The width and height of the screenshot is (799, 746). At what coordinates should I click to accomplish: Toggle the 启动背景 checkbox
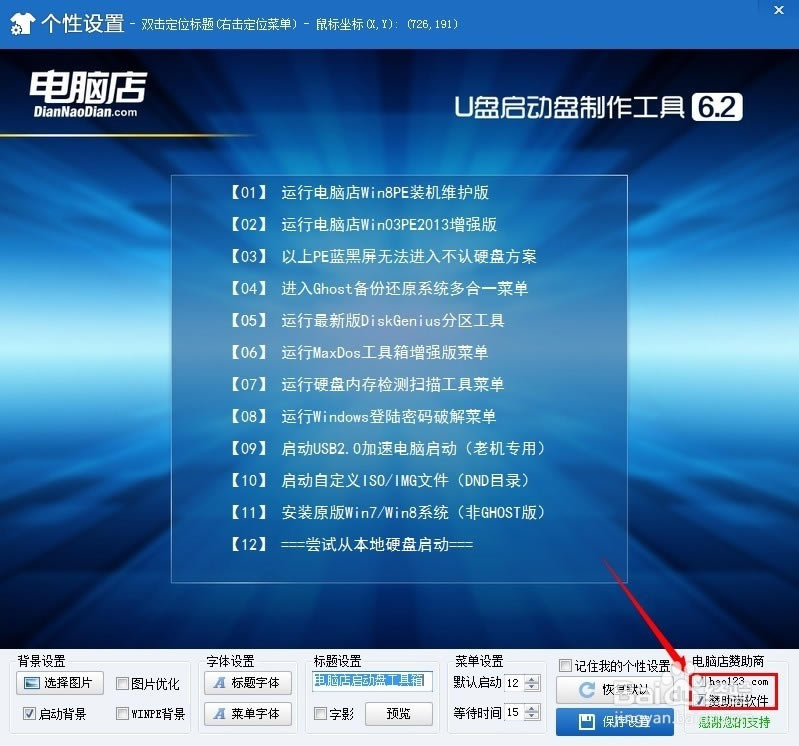coord(29,713)
